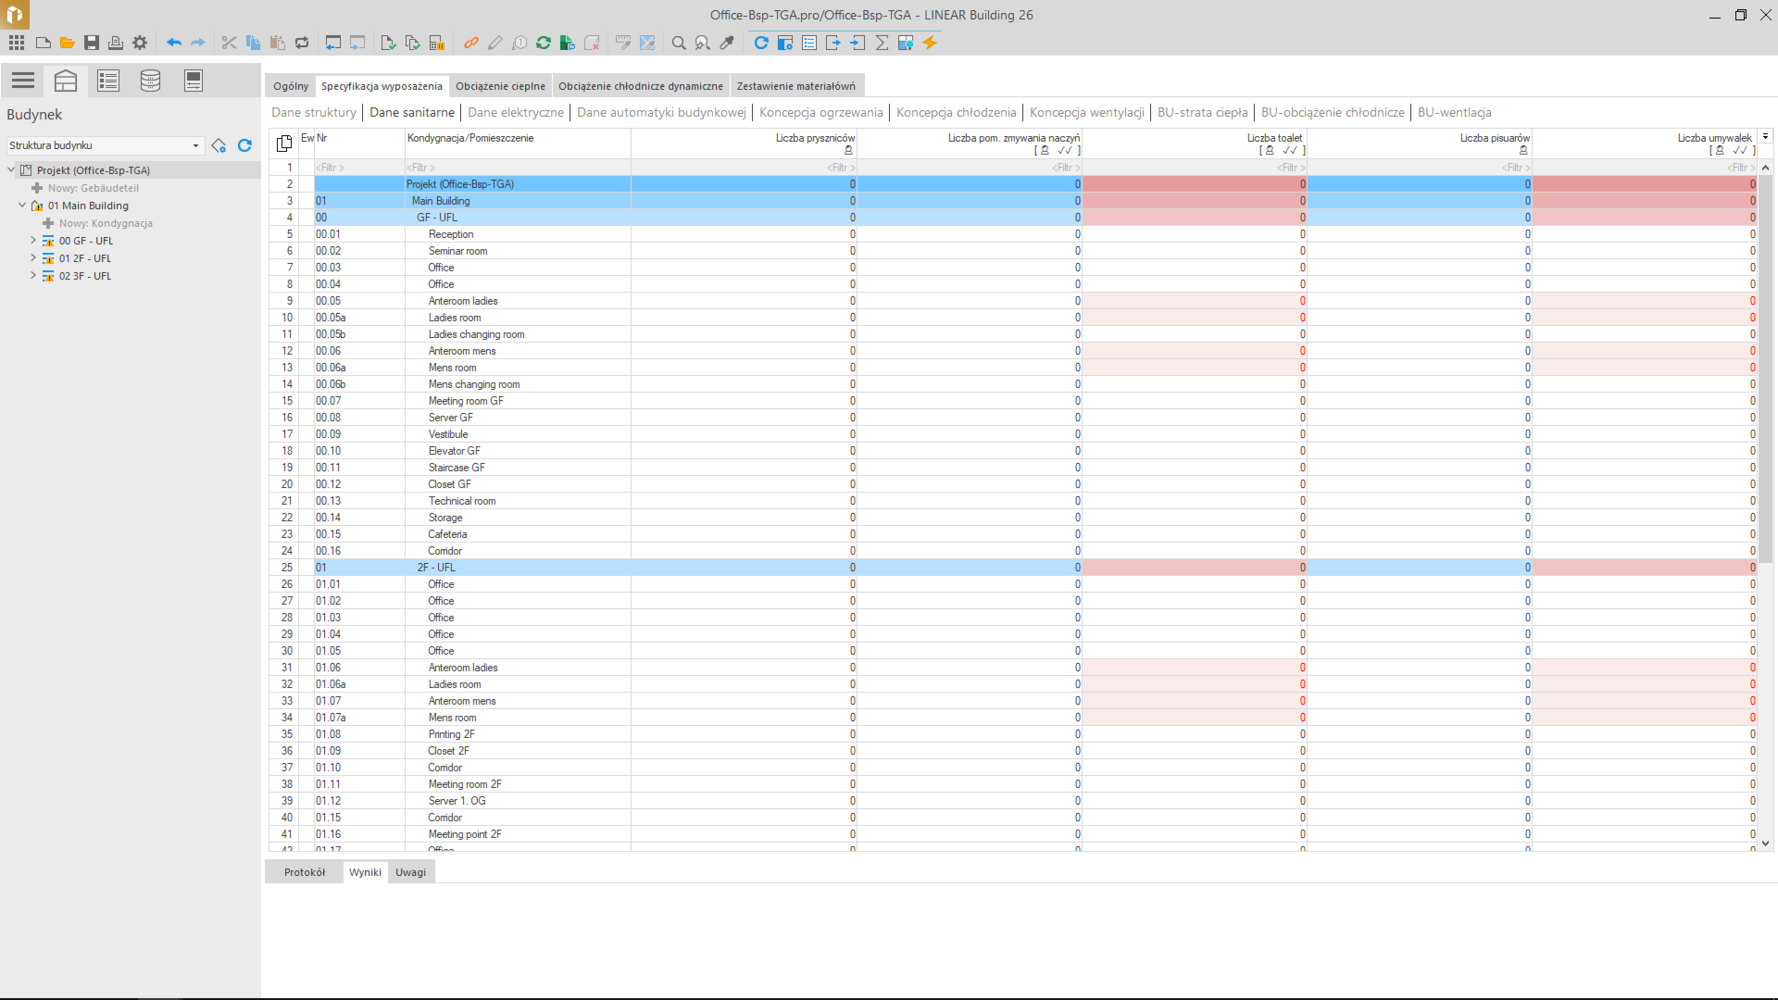Toggle check marks in Liczba toalet header
Image resolution: width=1778 pixels, height=1000 pixels.
(1290, 151)
